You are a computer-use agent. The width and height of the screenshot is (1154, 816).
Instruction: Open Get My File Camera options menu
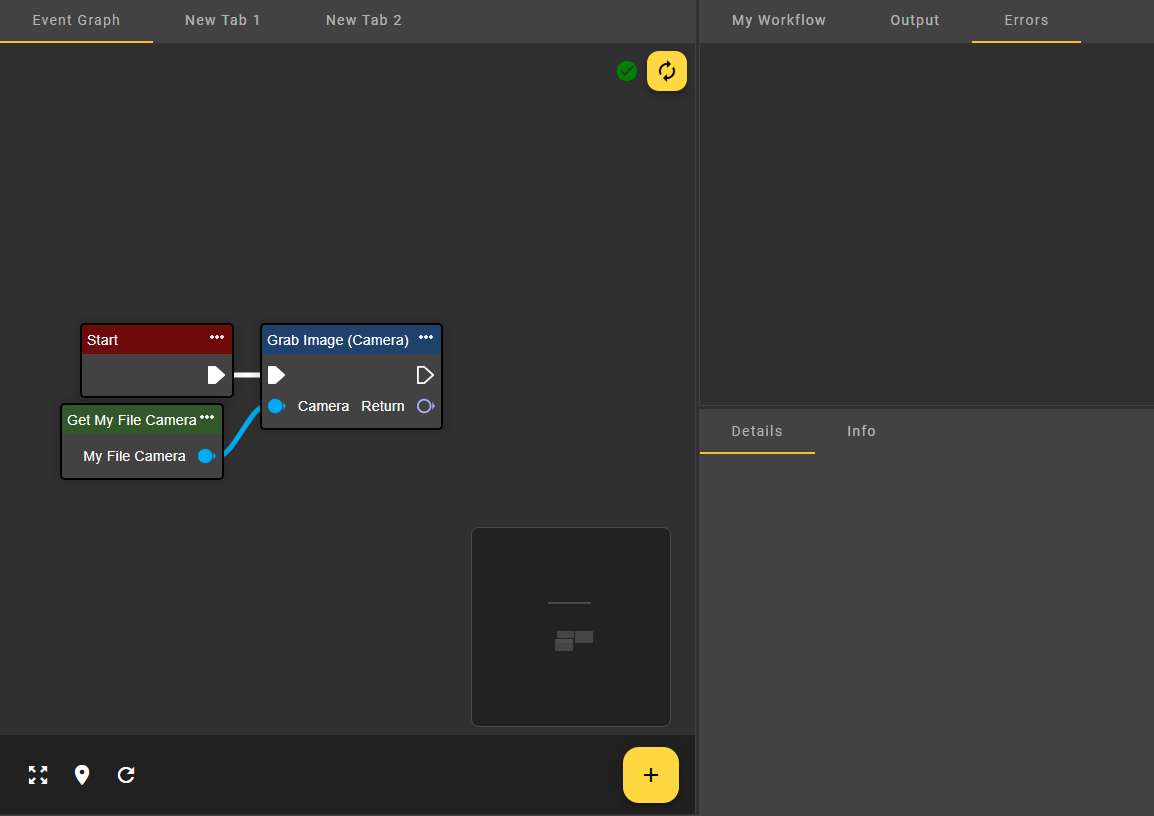207,418
